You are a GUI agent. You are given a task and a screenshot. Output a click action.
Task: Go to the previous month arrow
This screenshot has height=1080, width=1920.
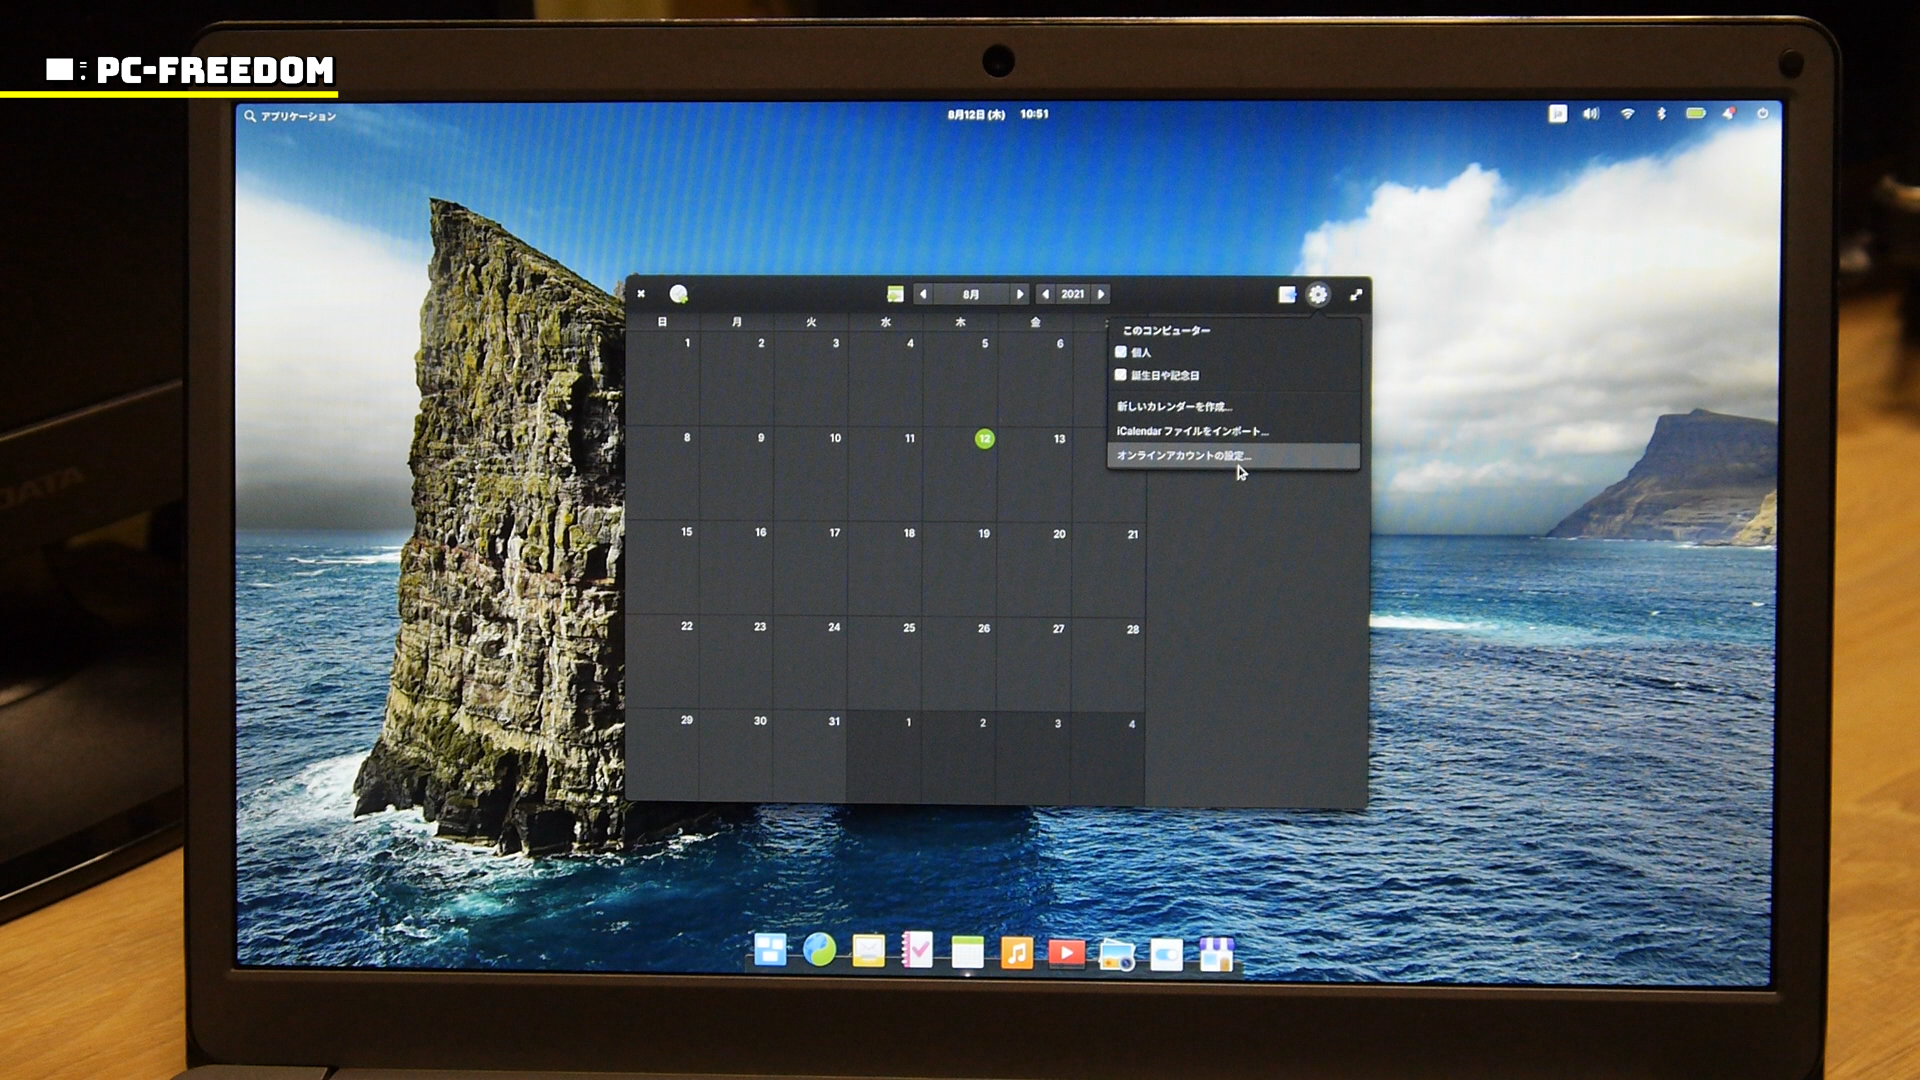click(923, 294)
